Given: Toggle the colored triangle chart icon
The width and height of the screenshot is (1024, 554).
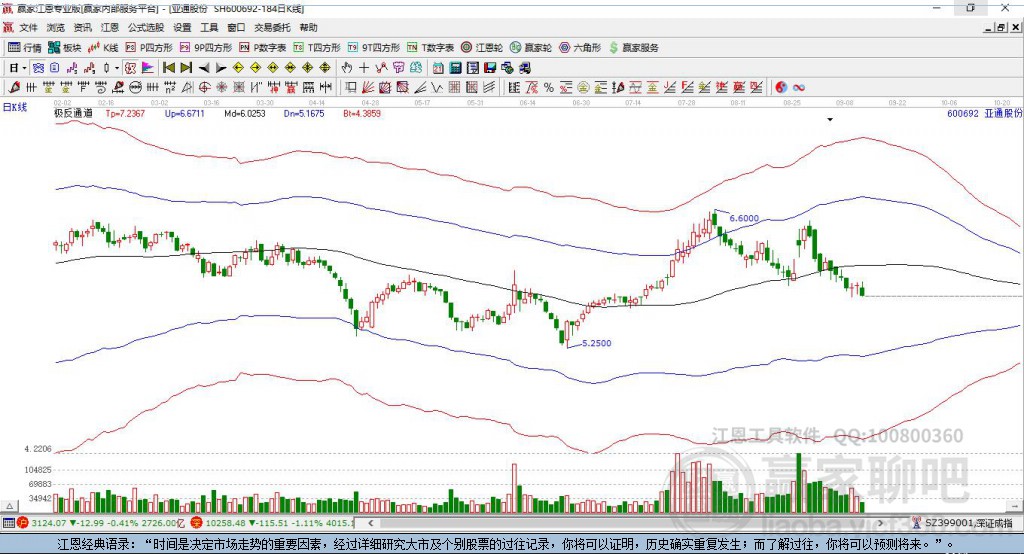Looking at the screenshot, I should (148, 68).
